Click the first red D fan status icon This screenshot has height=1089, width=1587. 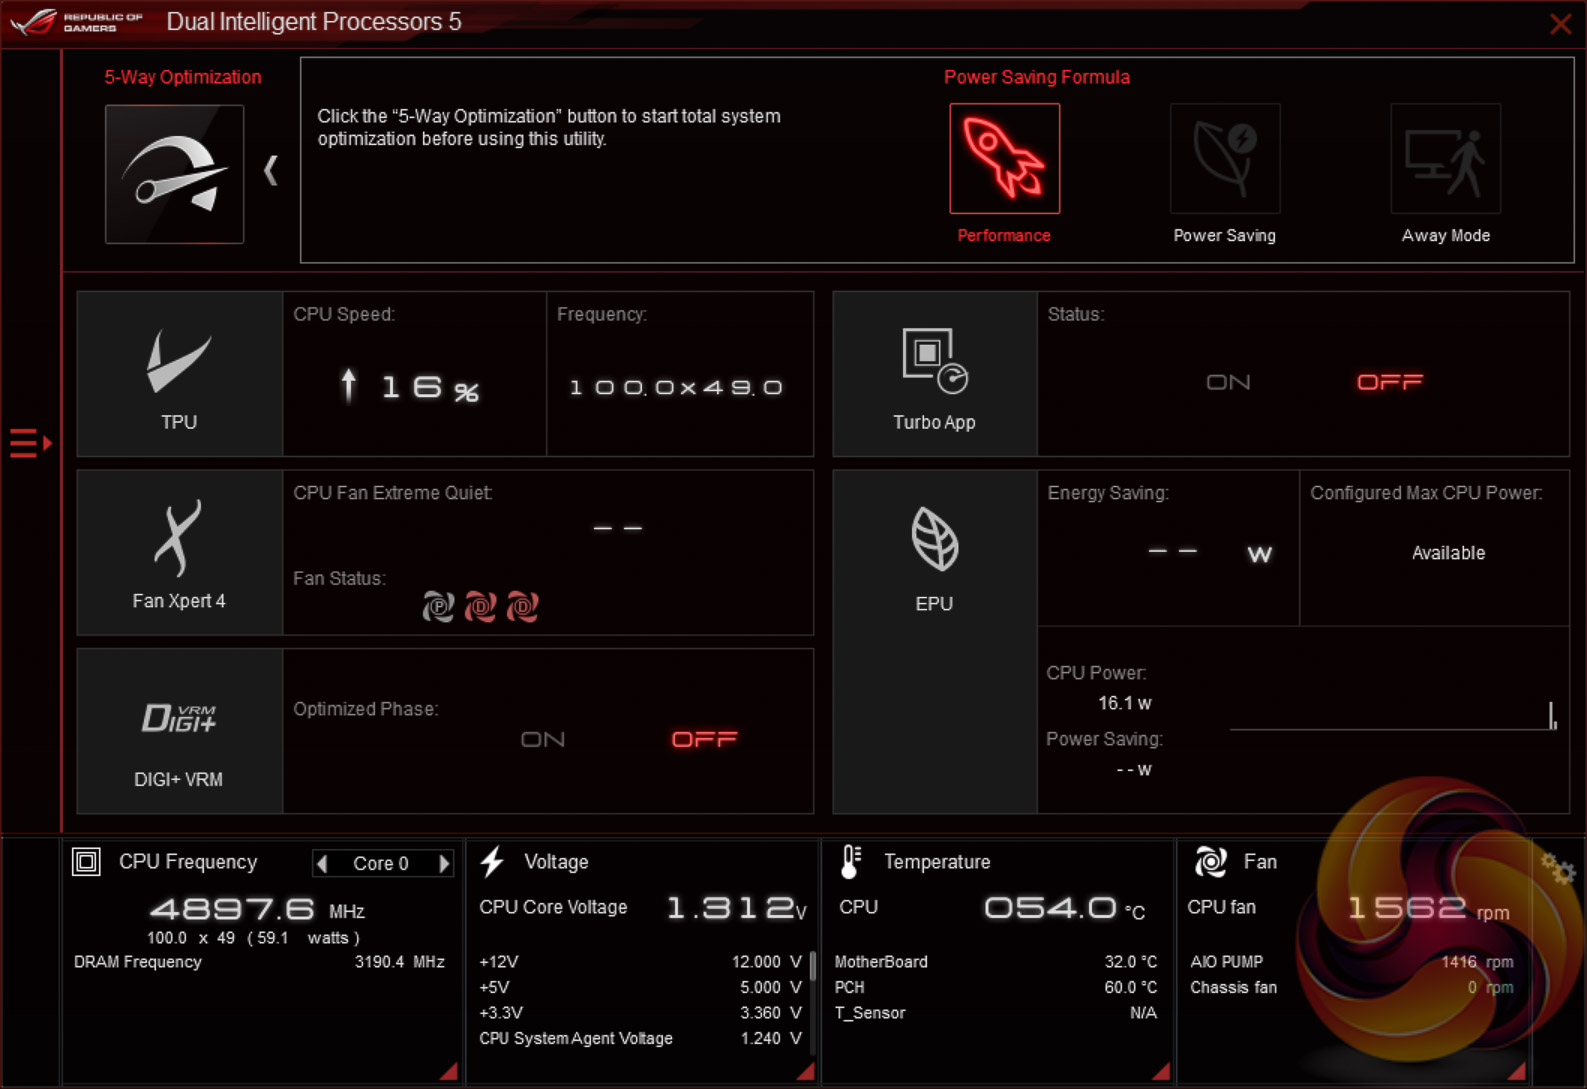[481, 606]
